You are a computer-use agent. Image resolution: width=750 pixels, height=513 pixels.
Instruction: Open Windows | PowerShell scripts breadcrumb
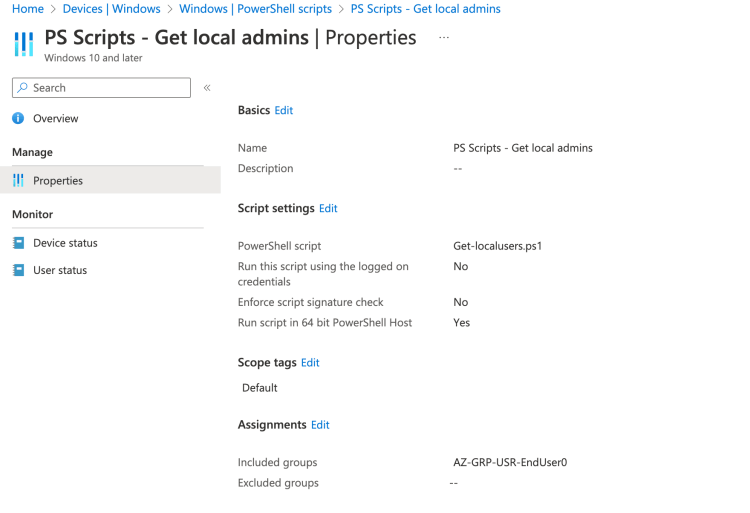tap(255, 9)
